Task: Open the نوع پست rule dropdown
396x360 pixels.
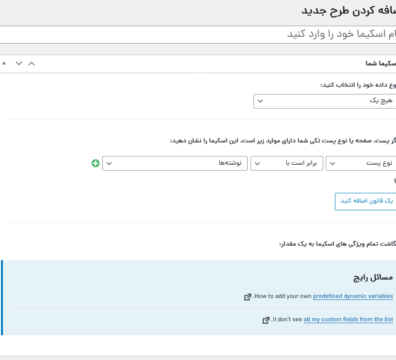Action: click(361, 163)
